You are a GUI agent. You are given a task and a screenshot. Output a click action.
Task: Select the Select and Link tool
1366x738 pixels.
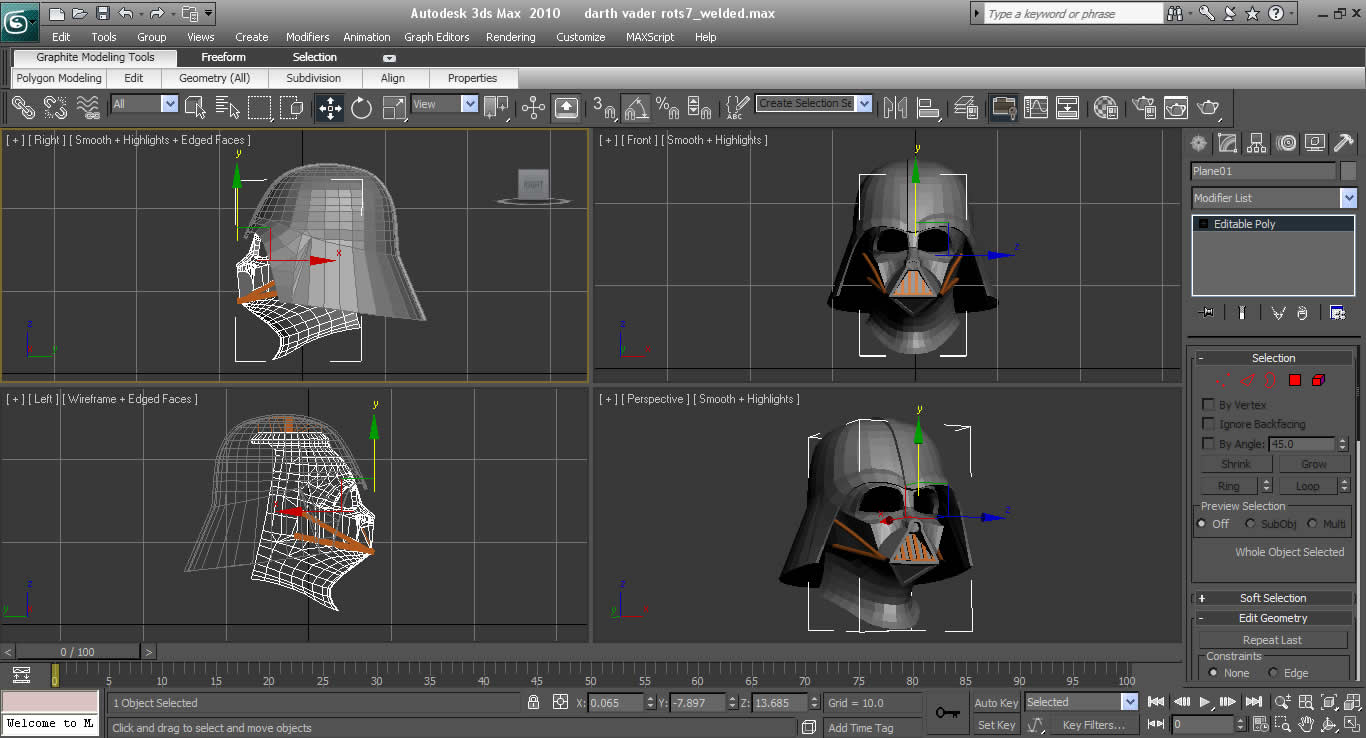coord(23,106)
